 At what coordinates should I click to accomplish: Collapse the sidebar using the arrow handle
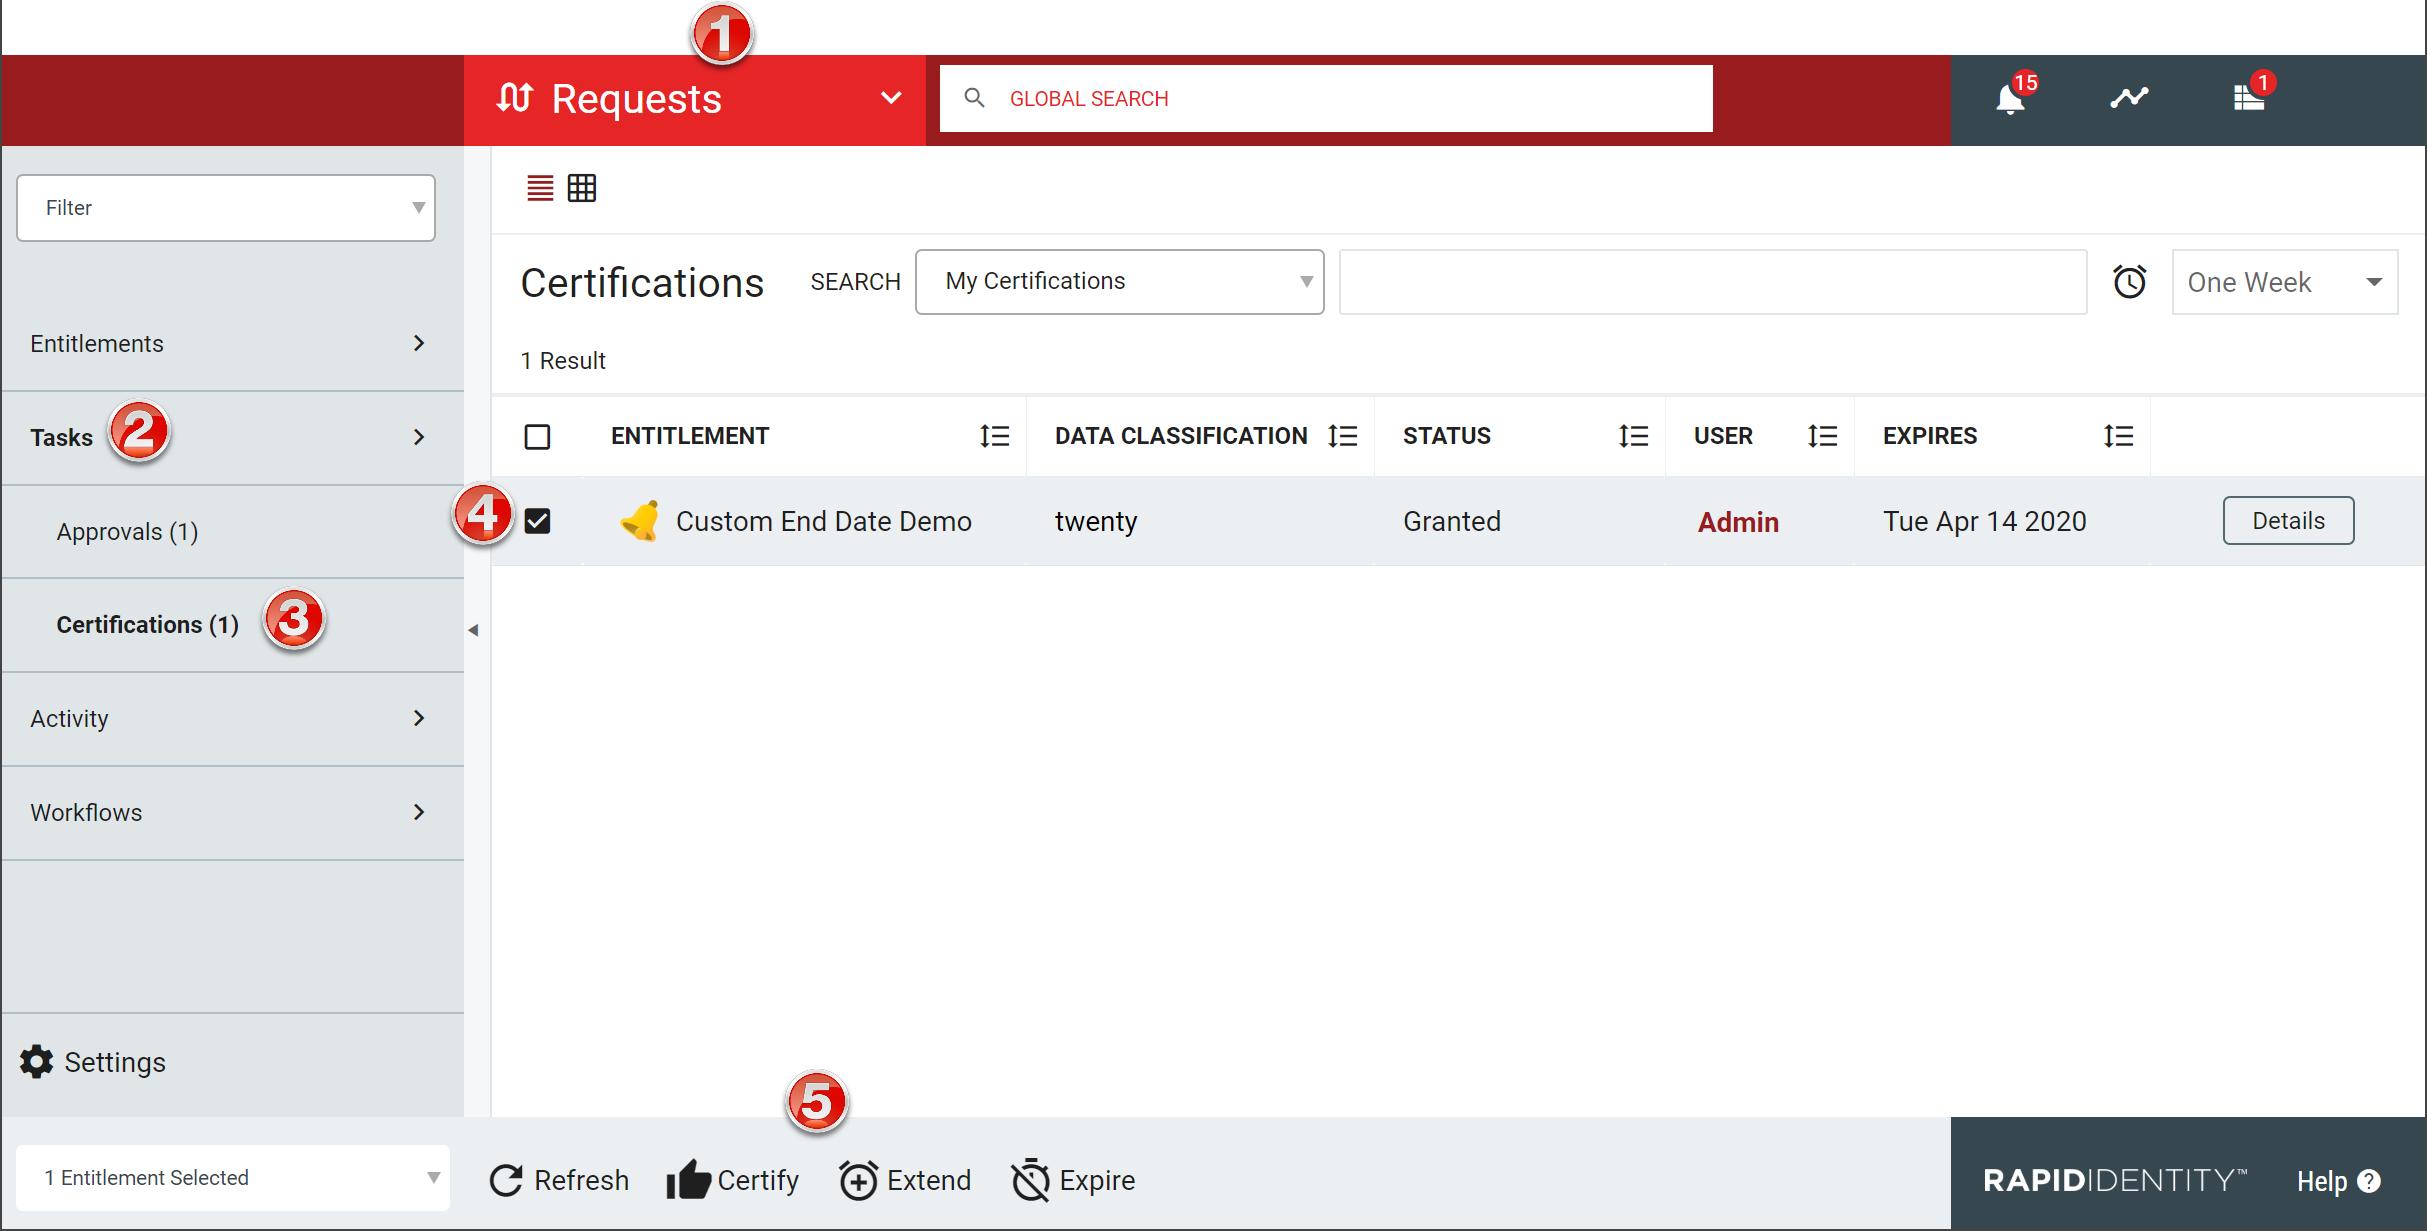474,630
